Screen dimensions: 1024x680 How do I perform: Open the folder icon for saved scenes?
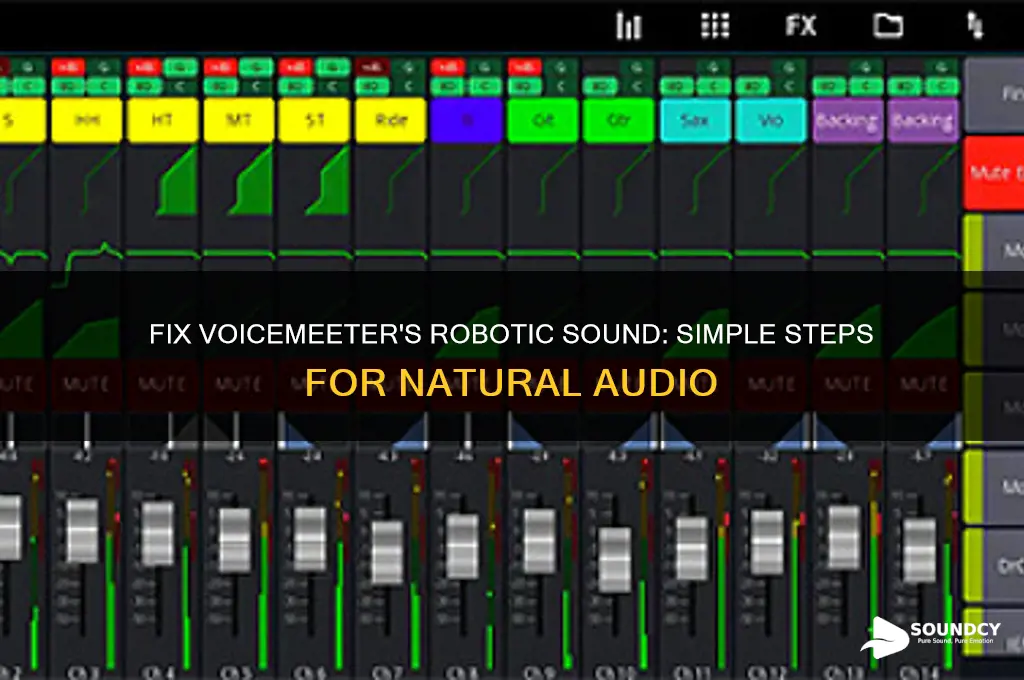tap(888, 26)
